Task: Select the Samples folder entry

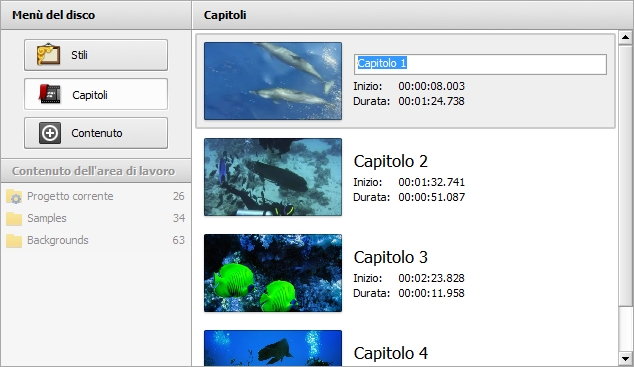Action: tap(95, 218)
